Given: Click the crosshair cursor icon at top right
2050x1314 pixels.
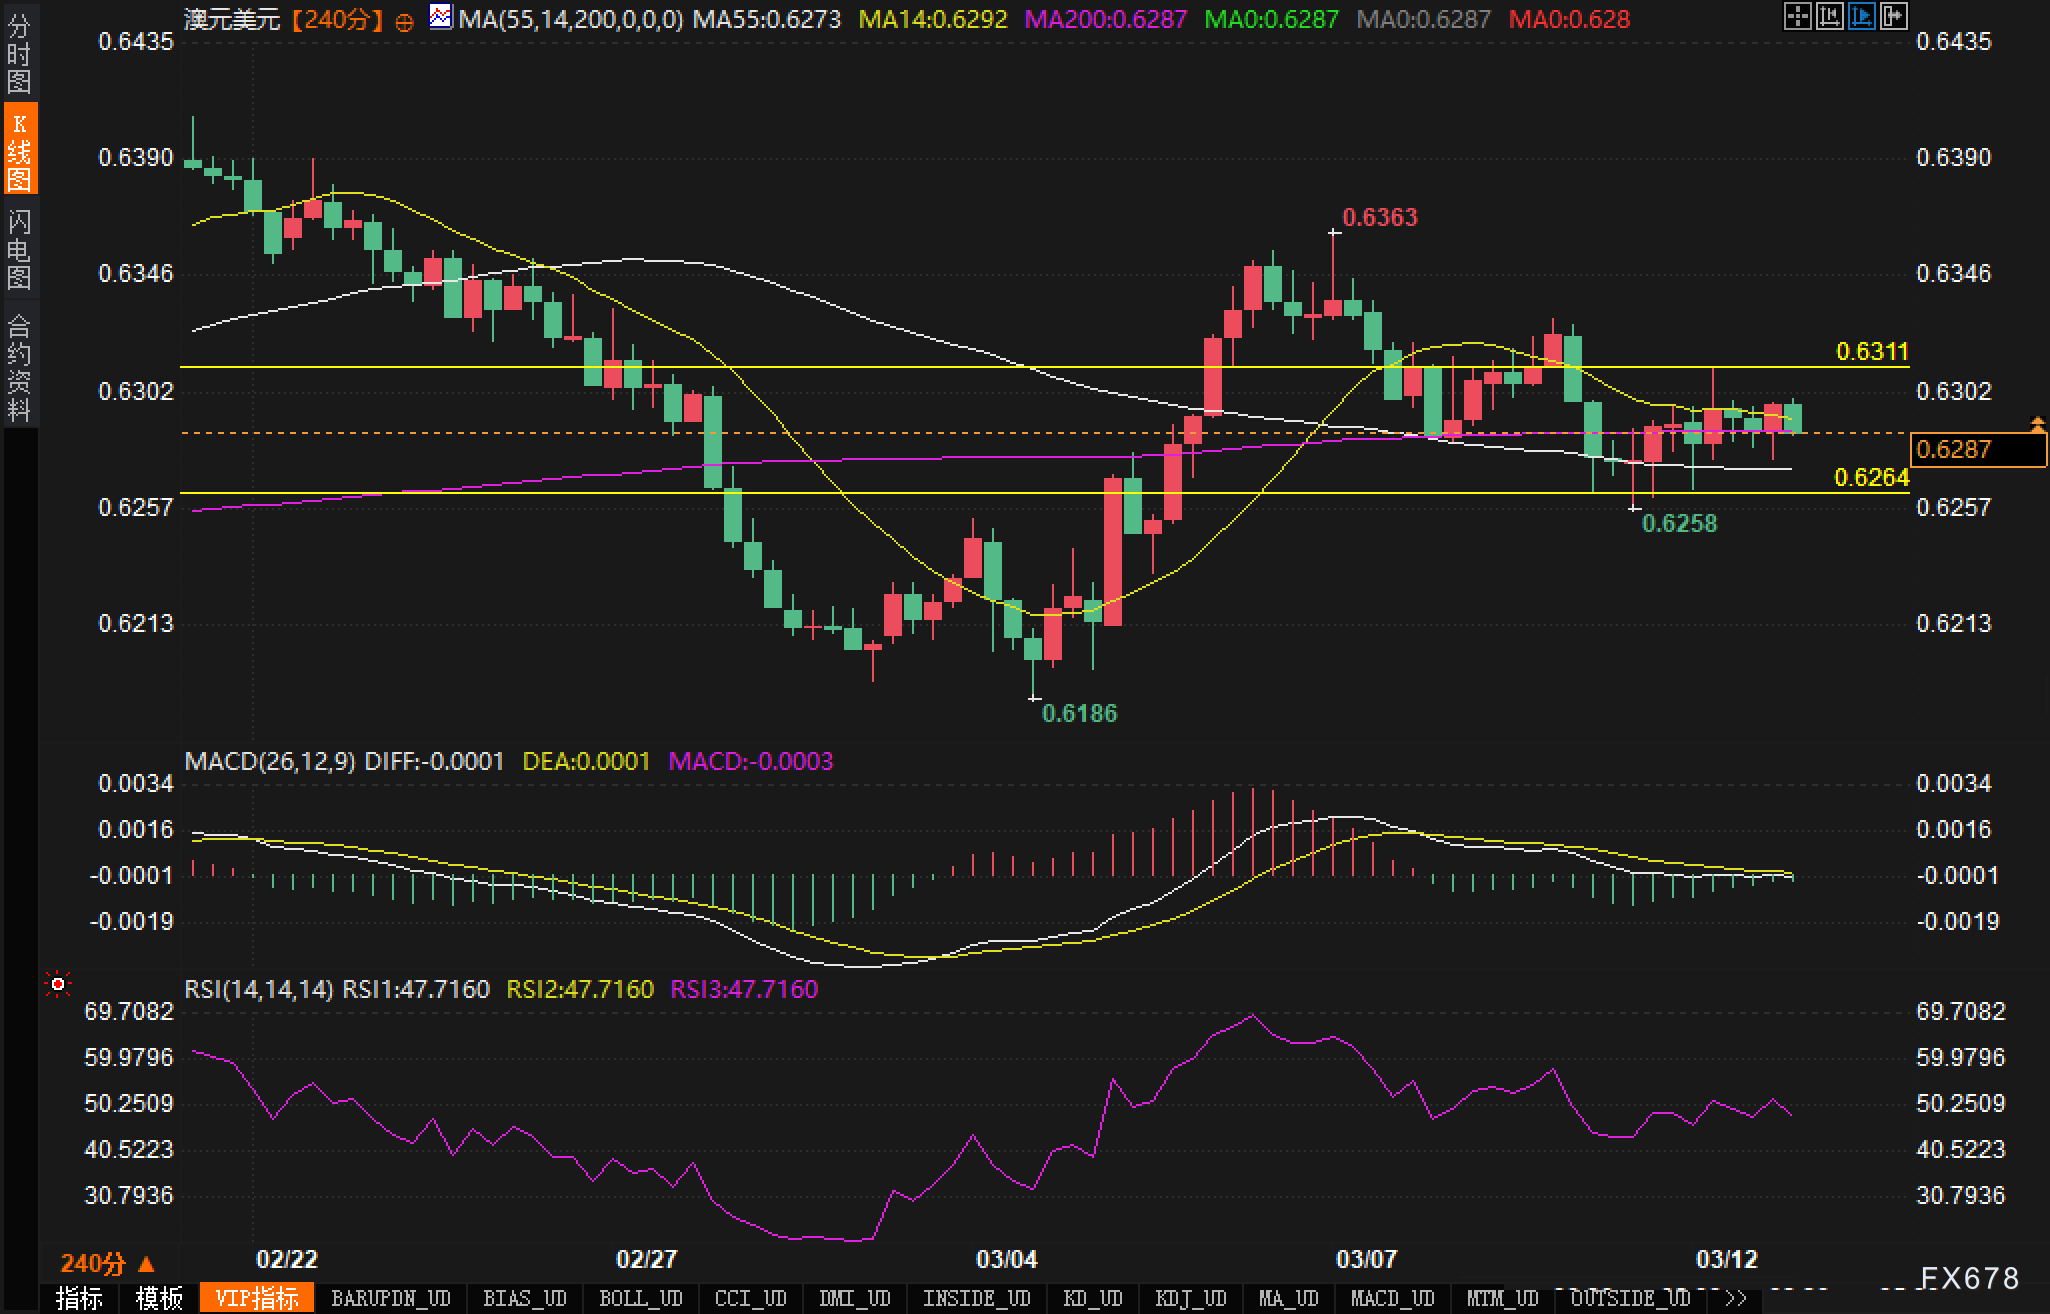Looking at the screenshot, I should [1797, 16].
